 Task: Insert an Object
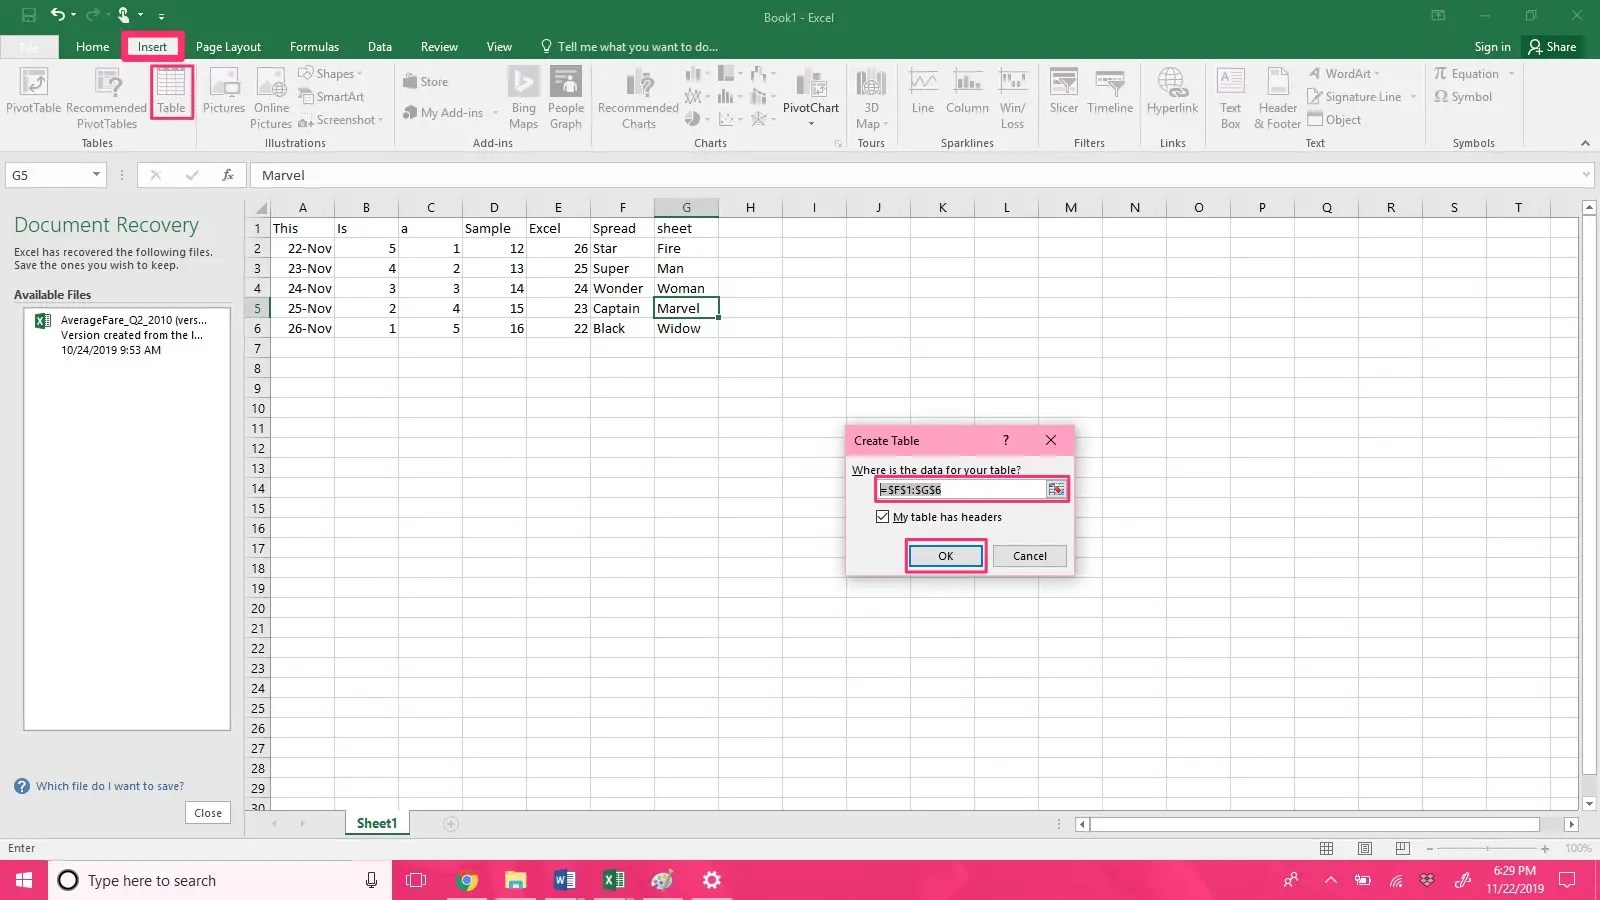click(x=1334, y=120)
